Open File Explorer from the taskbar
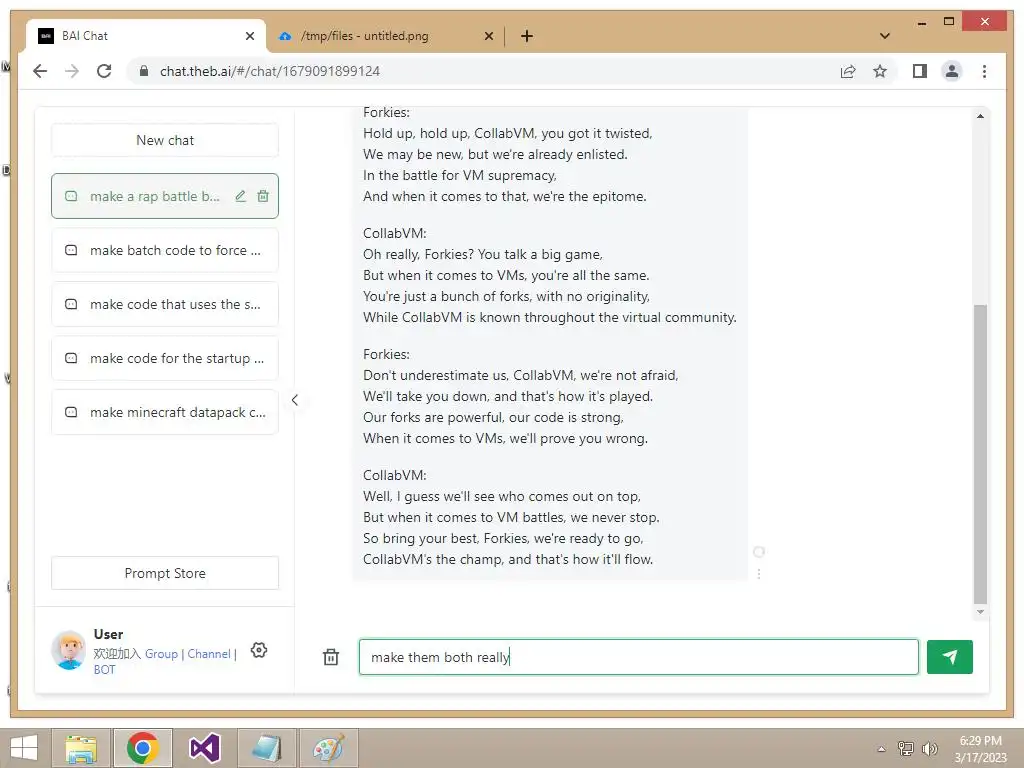This screenshot has width=1024, height=768. [82, 748]
